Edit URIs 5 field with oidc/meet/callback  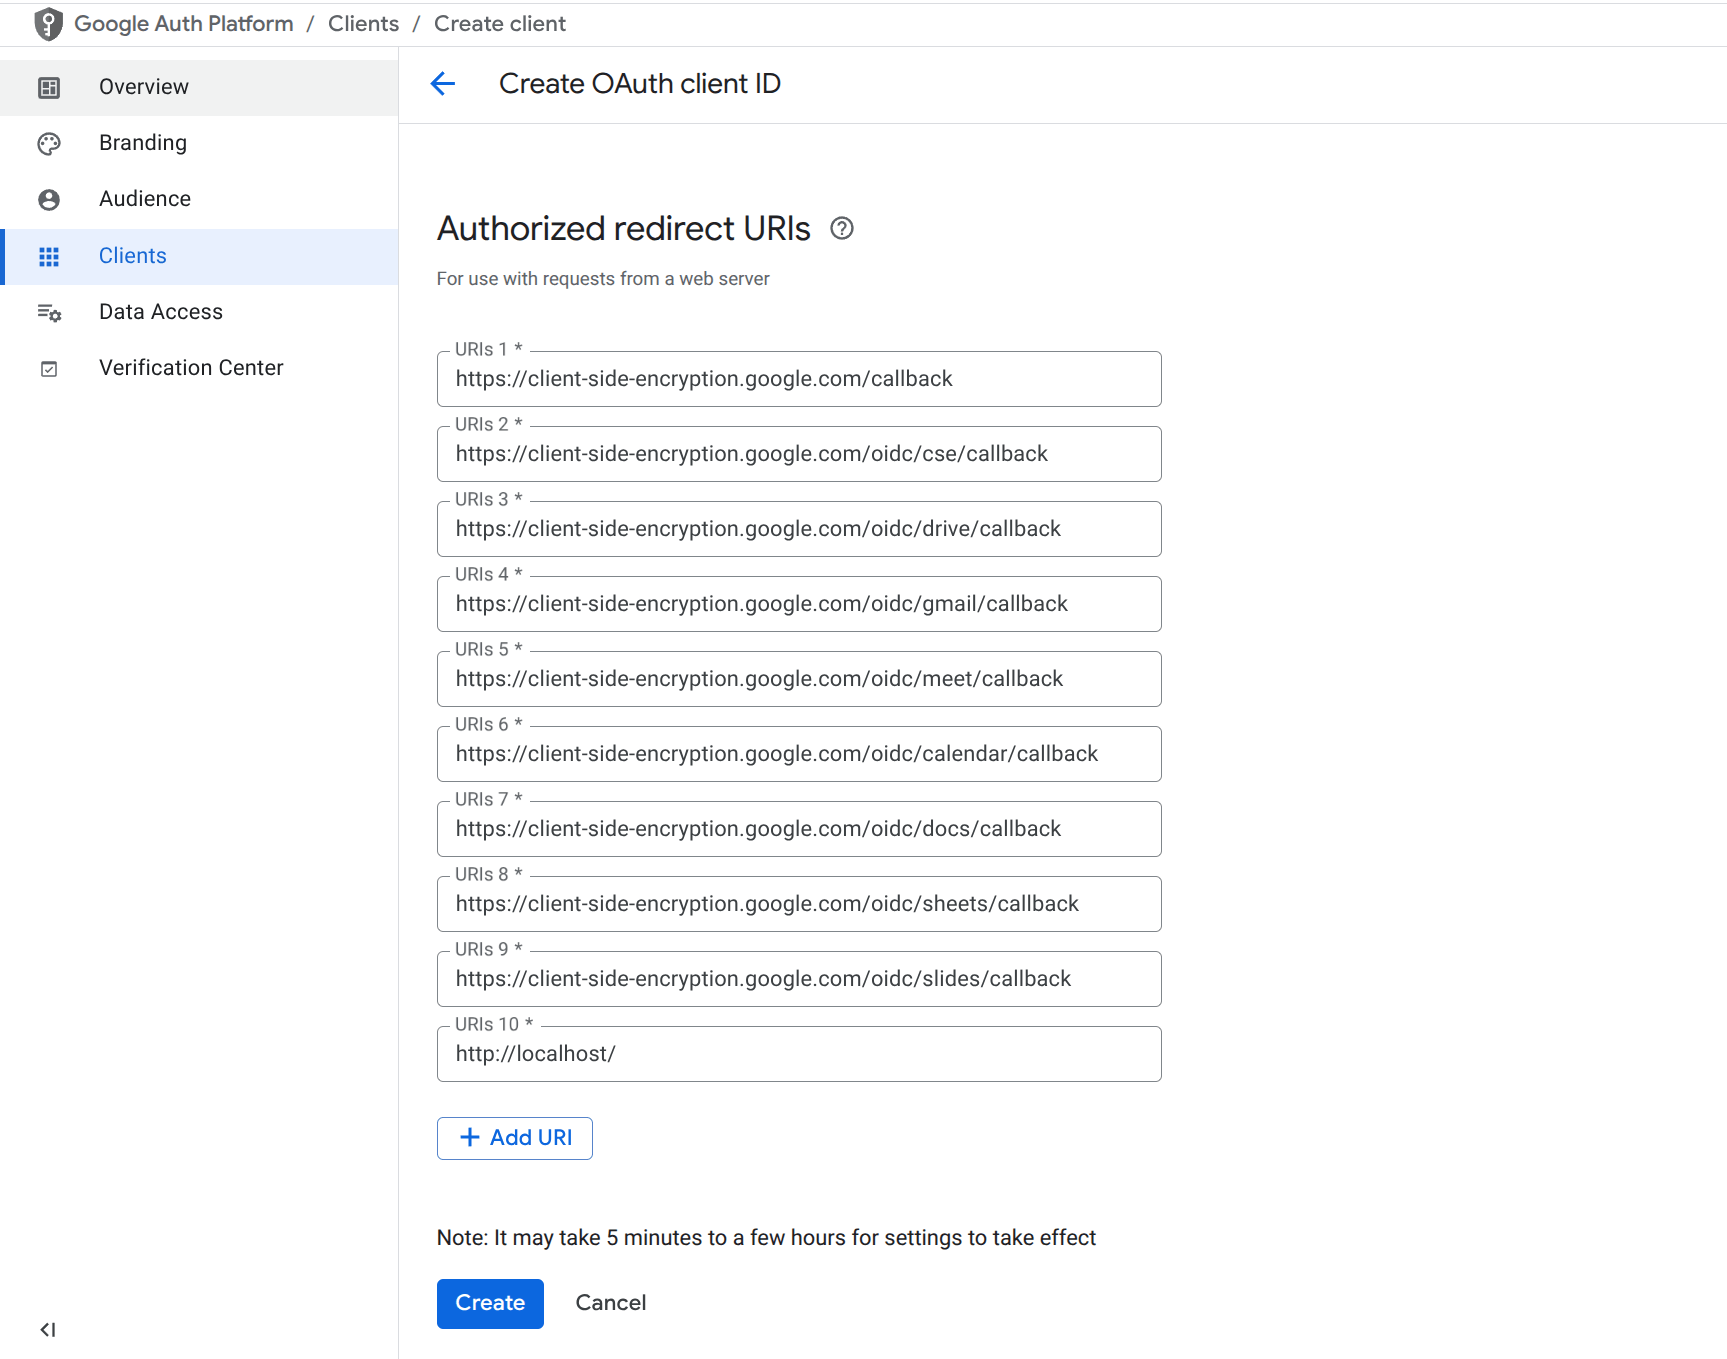point(799,679)
